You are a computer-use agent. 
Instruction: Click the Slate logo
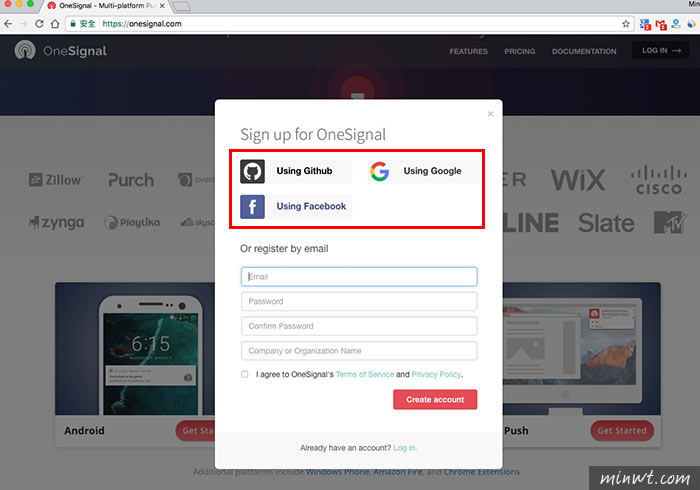(x=606, y=223)
